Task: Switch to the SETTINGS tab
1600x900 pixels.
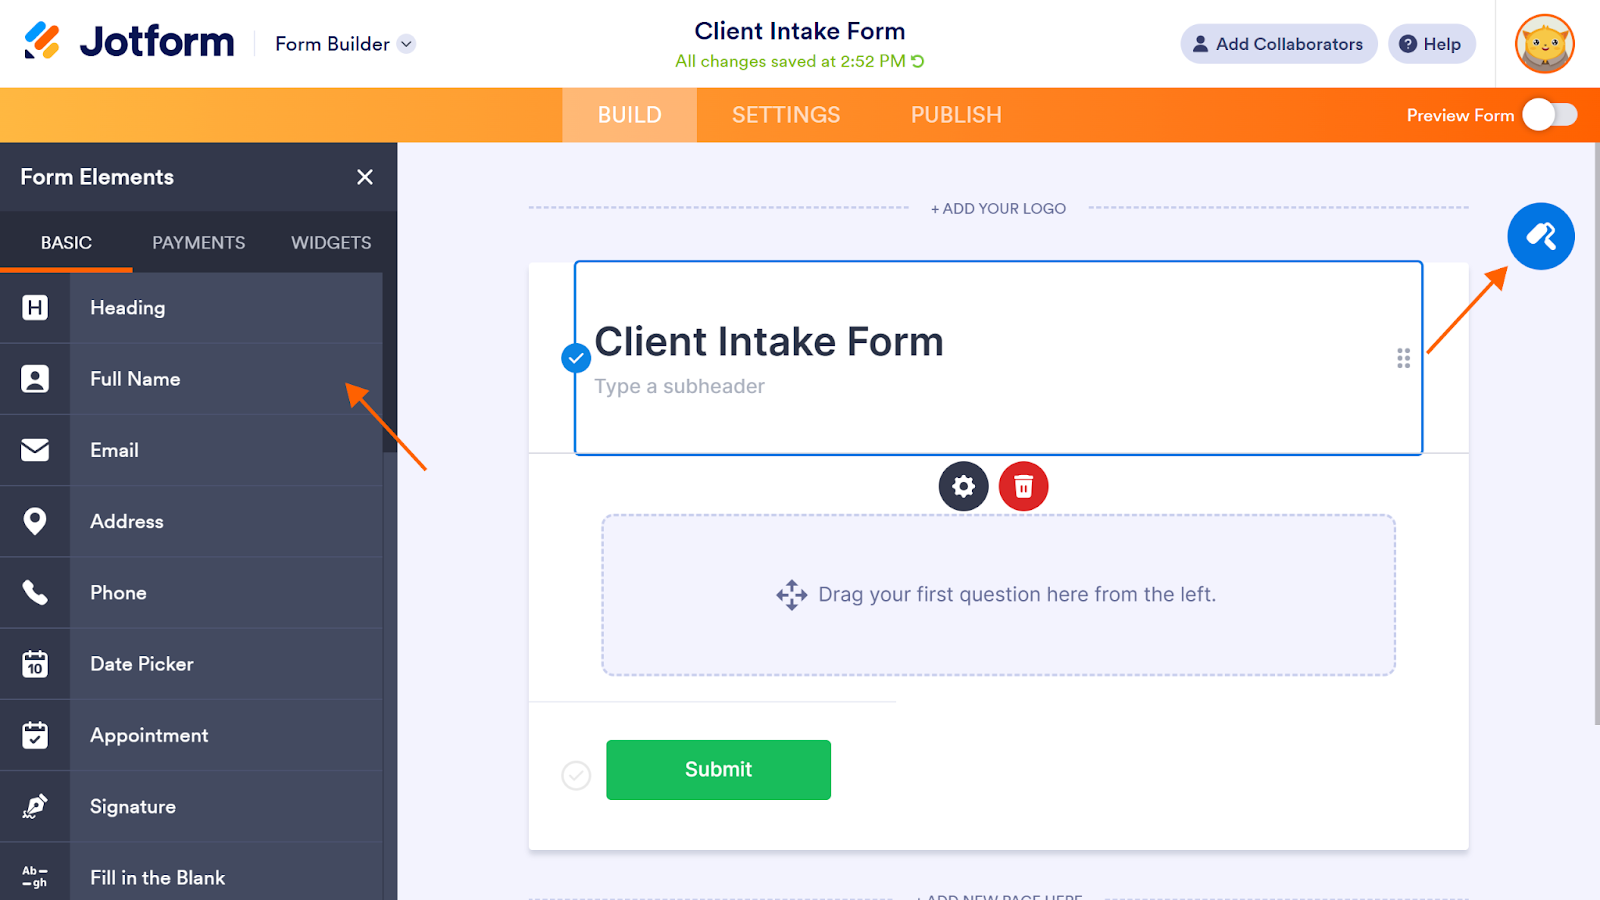Action: 785,115
